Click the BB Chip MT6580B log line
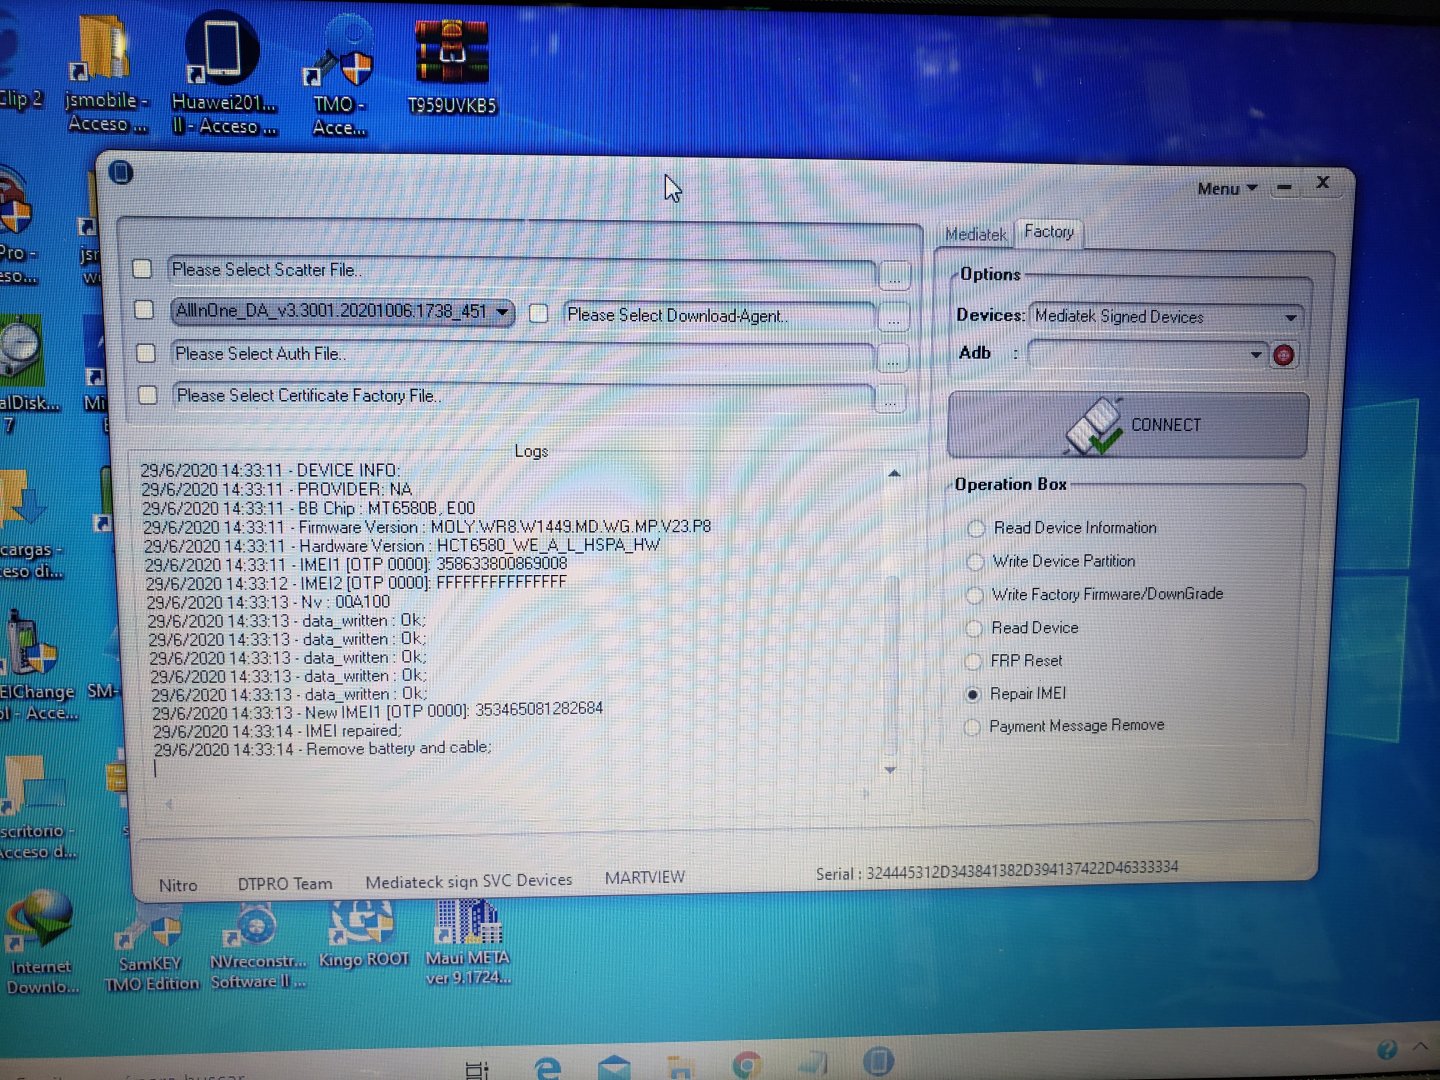 308,508
